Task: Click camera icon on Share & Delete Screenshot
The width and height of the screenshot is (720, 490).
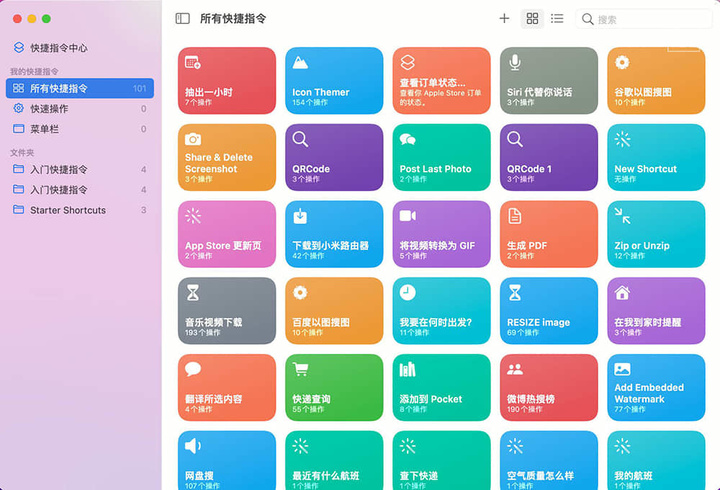Action: (193, 139)
